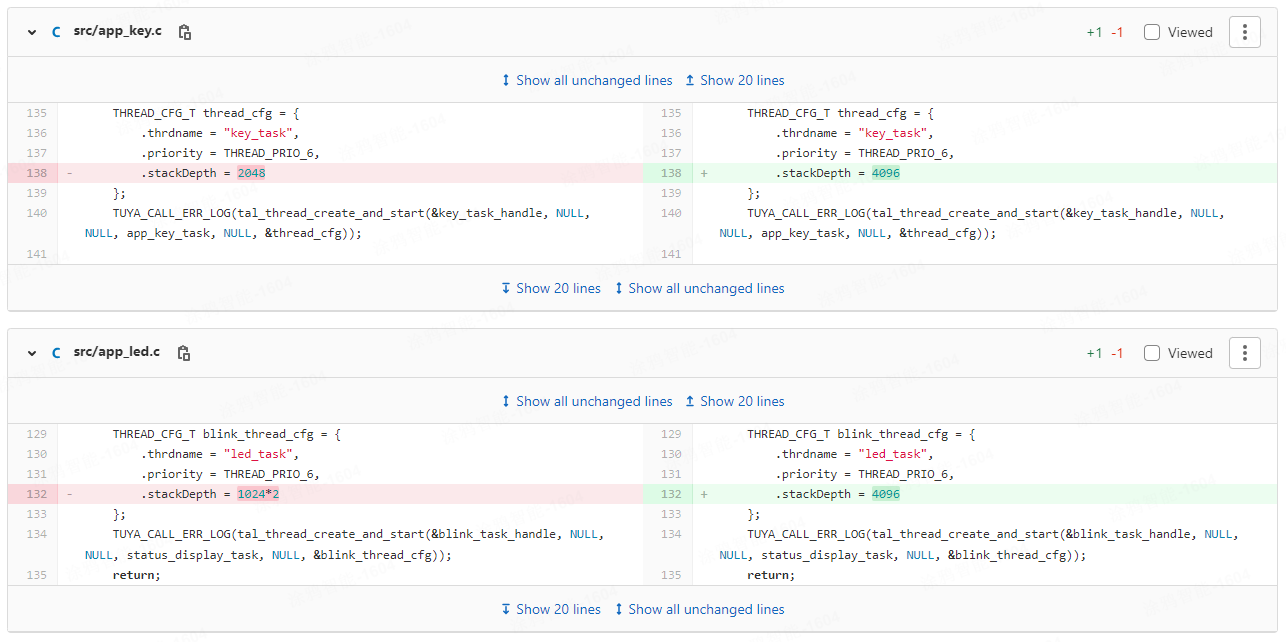Click the C file icon for app_led.c
The height and width of the screenshot is (642, 1286).
[x=56, y=353]
